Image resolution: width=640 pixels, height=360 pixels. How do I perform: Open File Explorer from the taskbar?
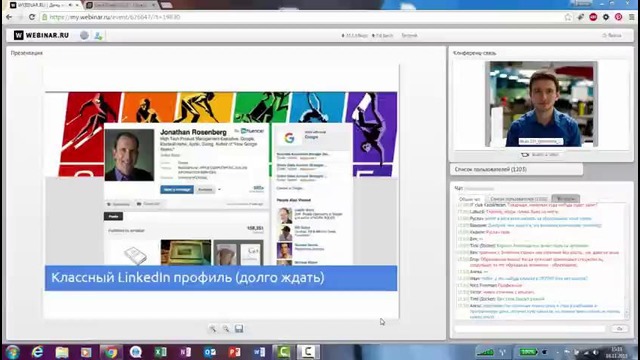[62, 352]
